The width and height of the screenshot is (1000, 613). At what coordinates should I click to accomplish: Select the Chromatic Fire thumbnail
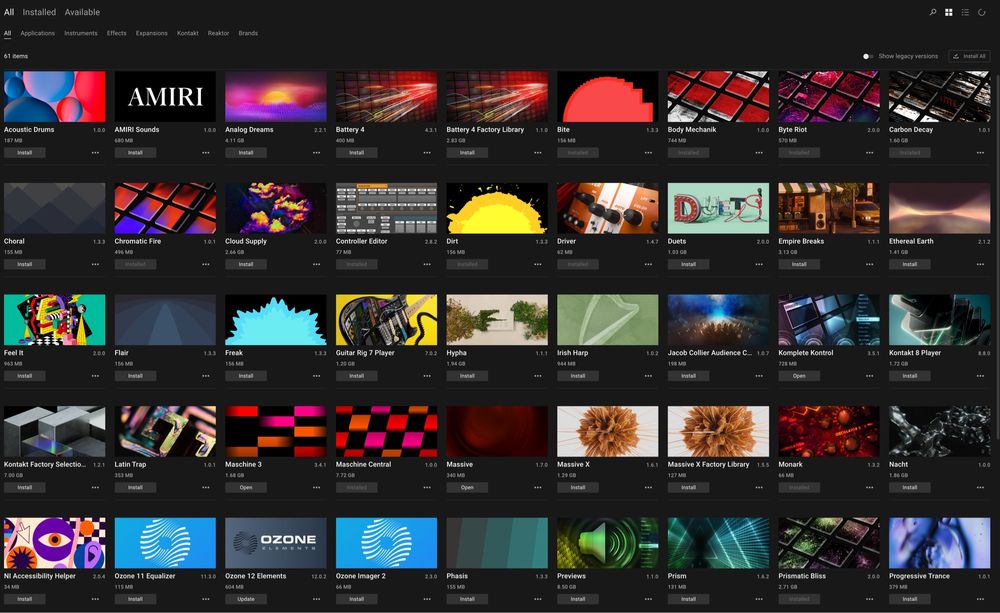pyautogui.click(x=165, y=208)
